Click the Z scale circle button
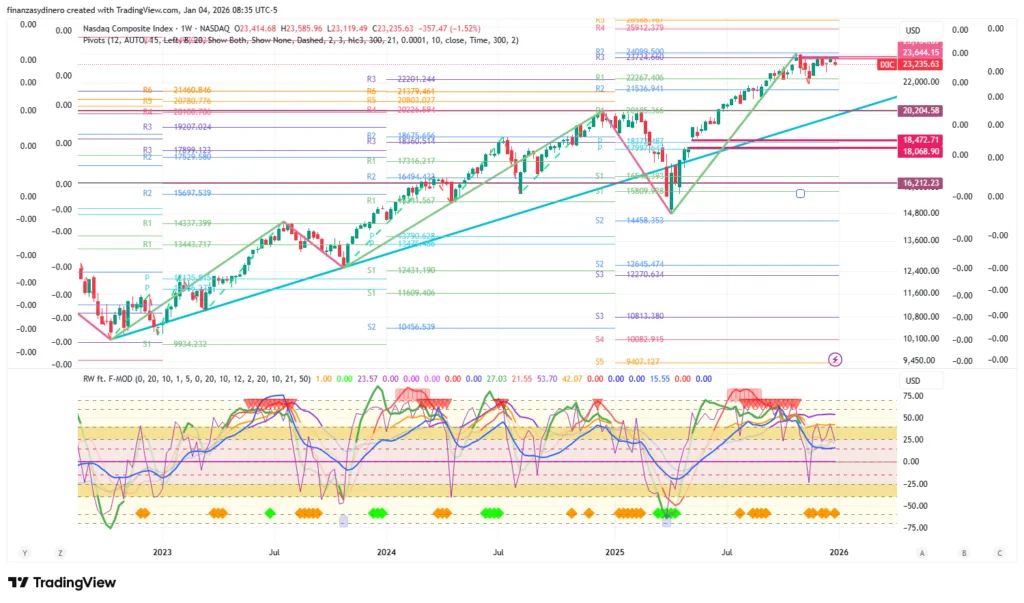 tap(61, 551)
